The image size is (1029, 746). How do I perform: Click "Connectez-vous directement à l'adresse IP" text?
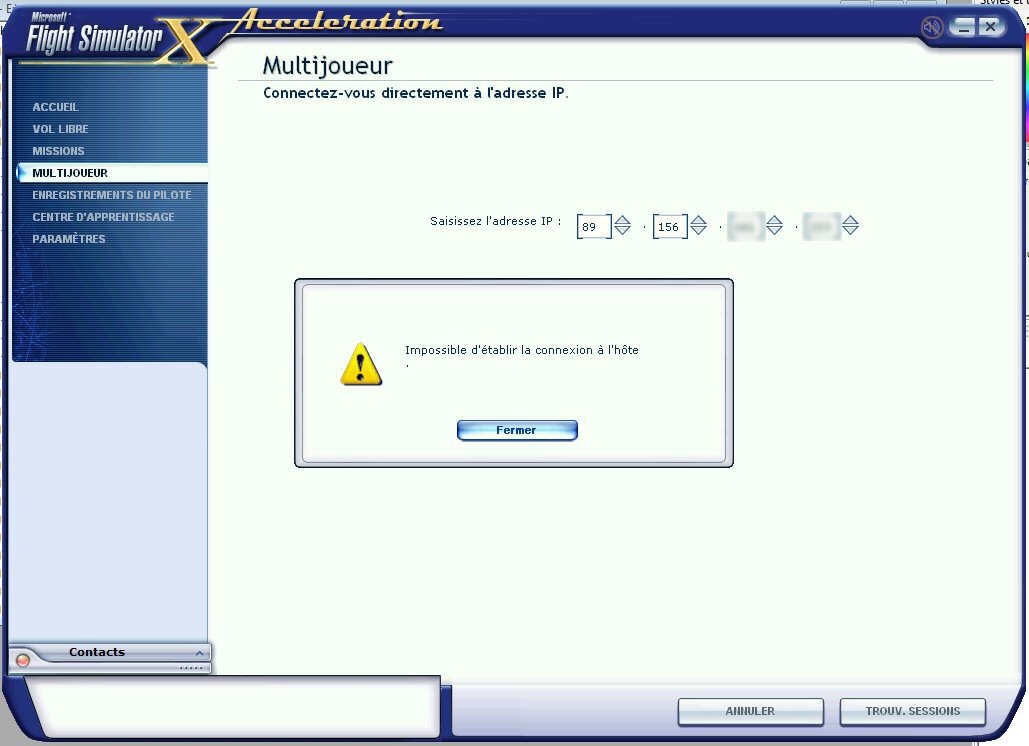coord(415,93)
